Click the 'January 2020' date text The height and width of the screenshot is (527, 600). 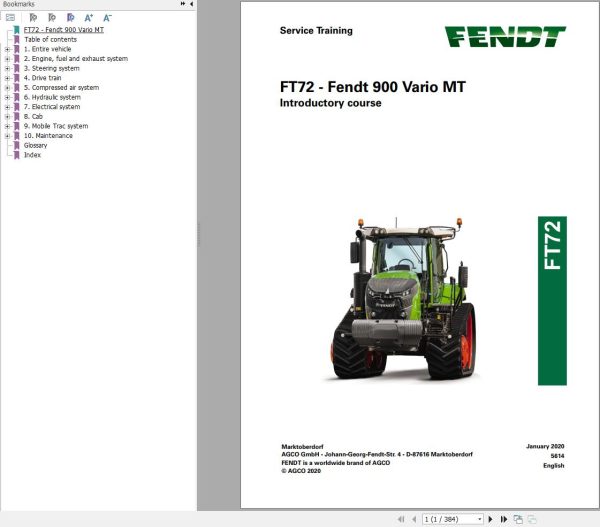(x=545, y=446)
